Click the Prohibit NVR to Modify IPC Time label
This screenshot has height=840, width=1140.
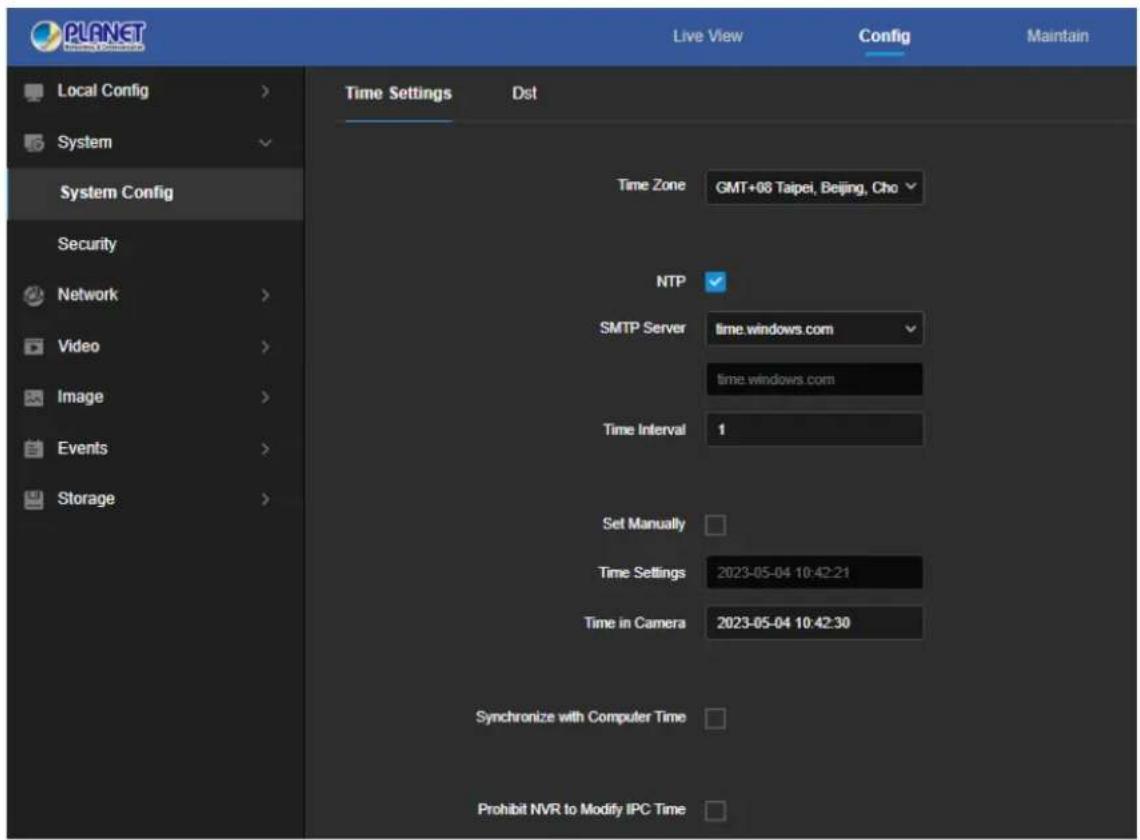[x=582, y=809]
